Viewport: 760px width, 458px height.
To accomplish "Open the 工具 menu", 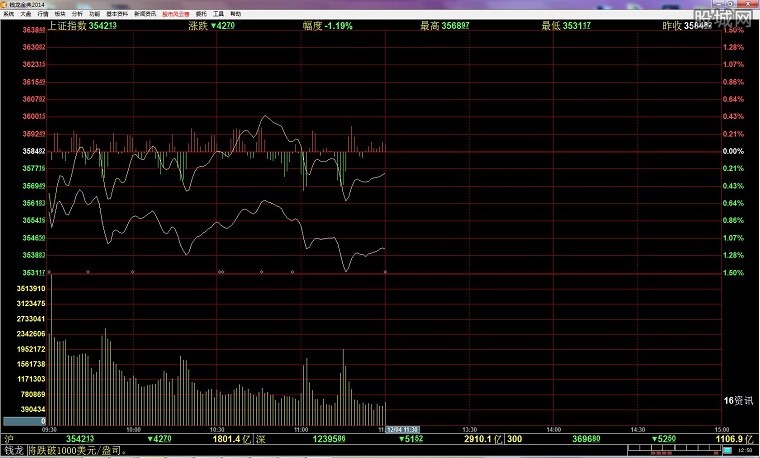I will [x=218, y=15].
